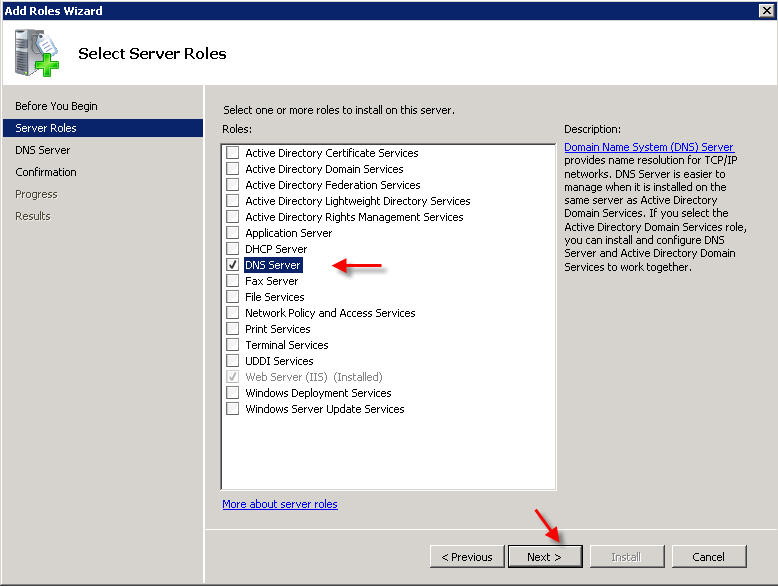Select the File Services role label
The height and width of the screenshot is (586, 778).
pos(274,297)
